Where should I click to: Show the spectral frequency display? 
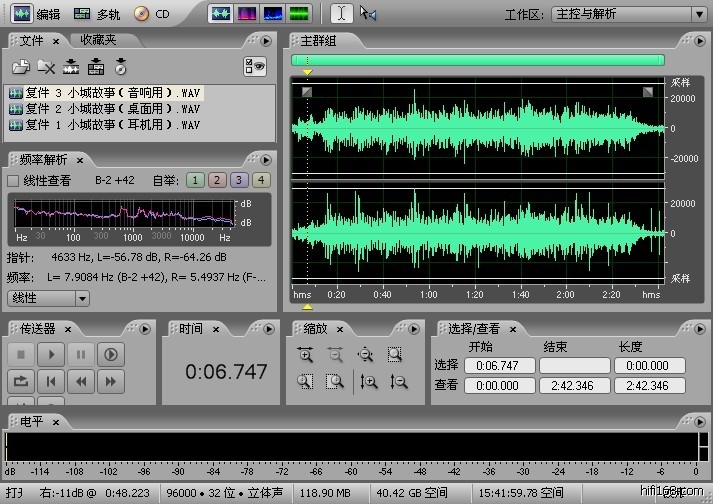(x=247, y=14)
